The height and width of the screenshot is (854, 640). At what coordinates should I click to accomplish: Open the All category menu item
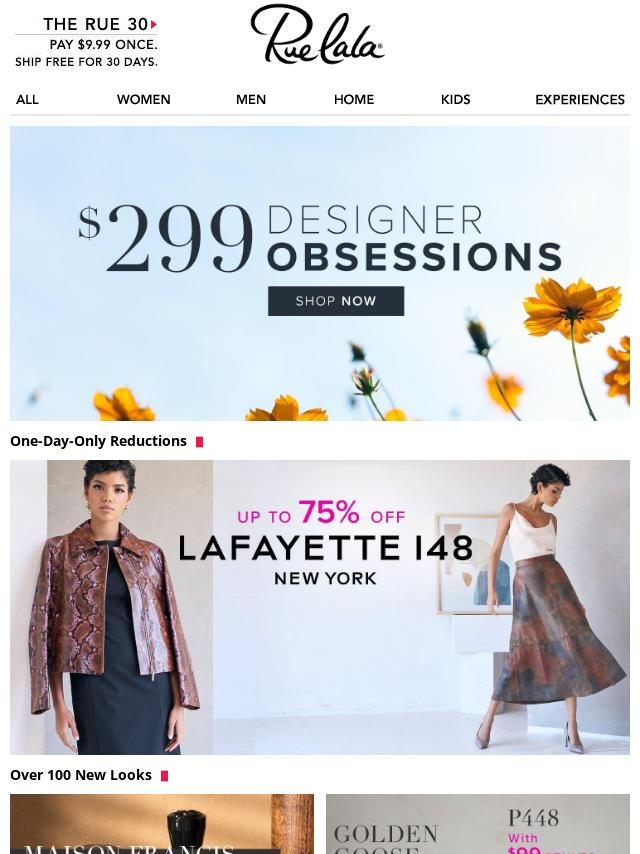27,100
